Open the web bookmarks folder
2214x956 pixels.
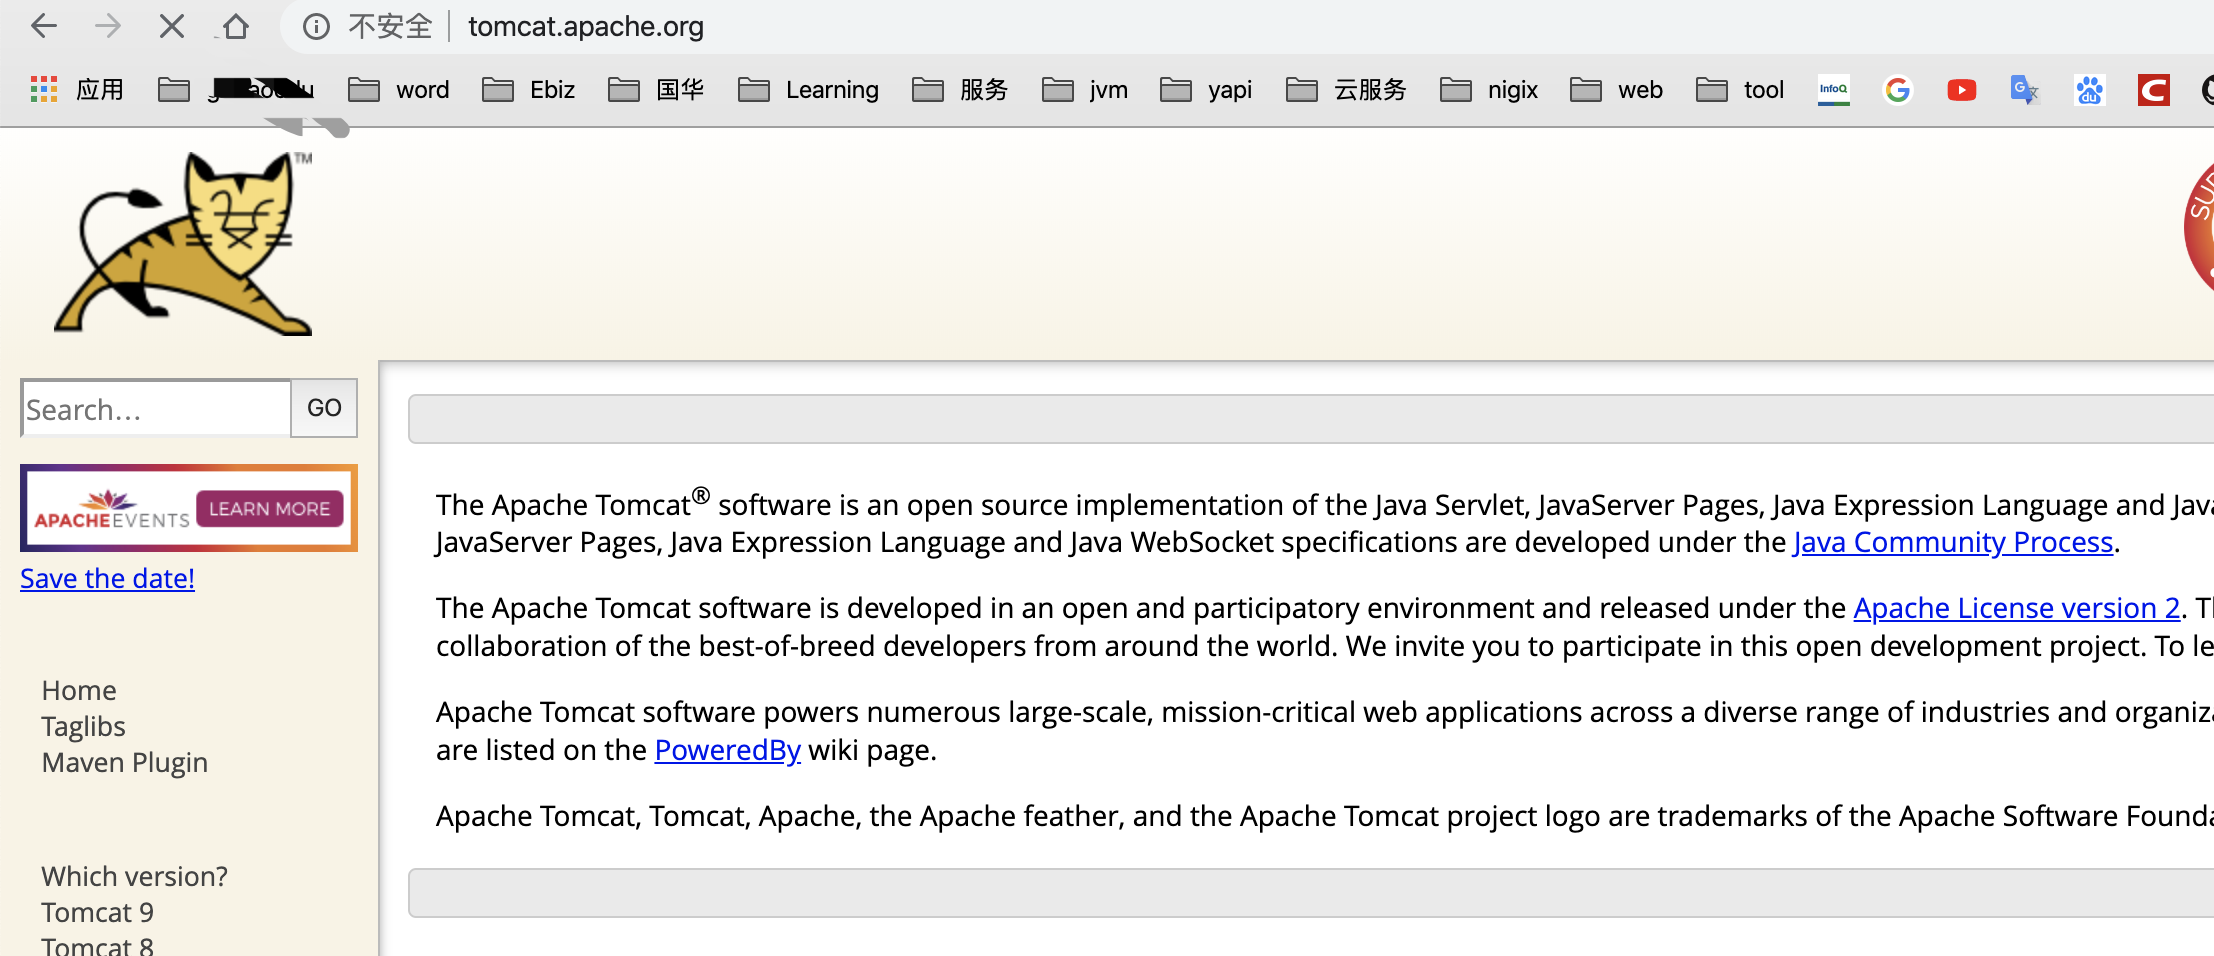tap(1617, 90)
